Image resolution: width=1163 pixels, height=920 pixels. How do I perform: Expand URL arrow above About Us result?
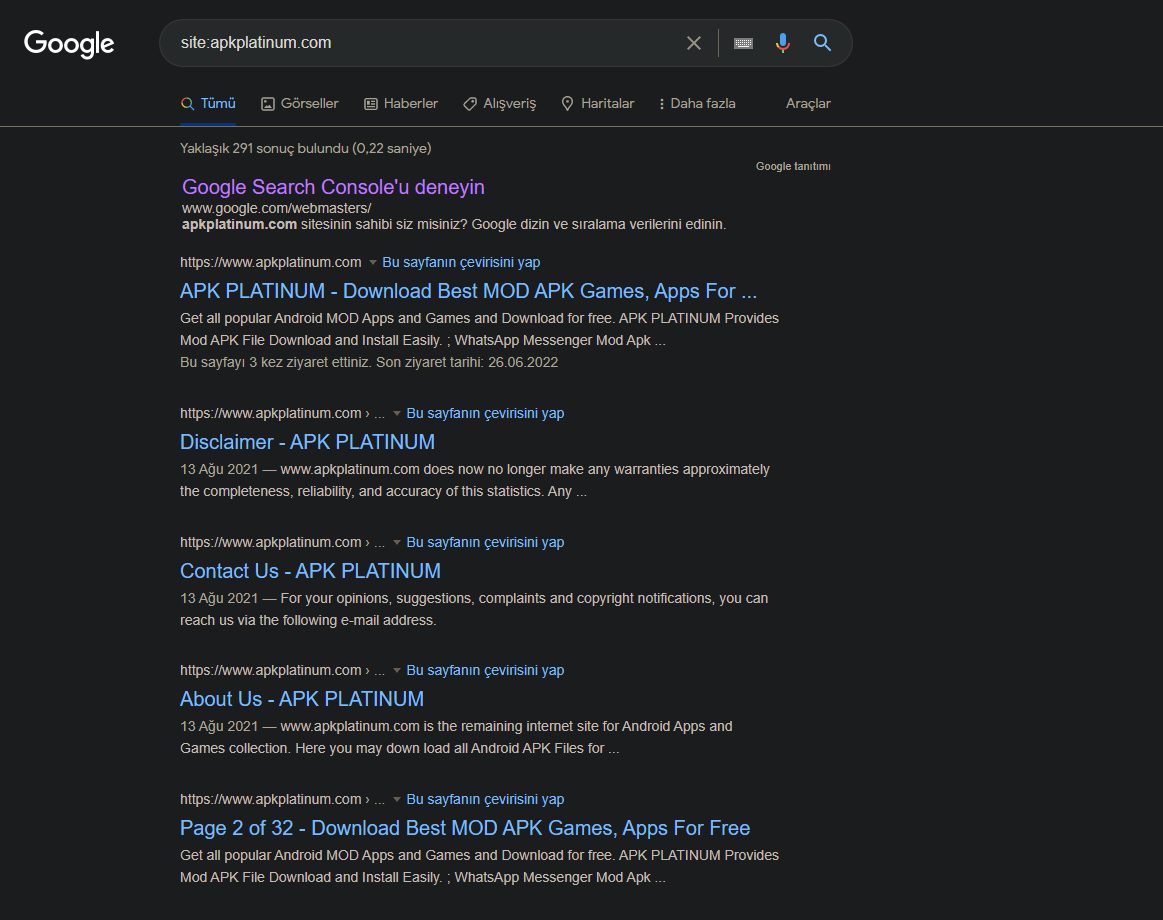coord(397,671)
